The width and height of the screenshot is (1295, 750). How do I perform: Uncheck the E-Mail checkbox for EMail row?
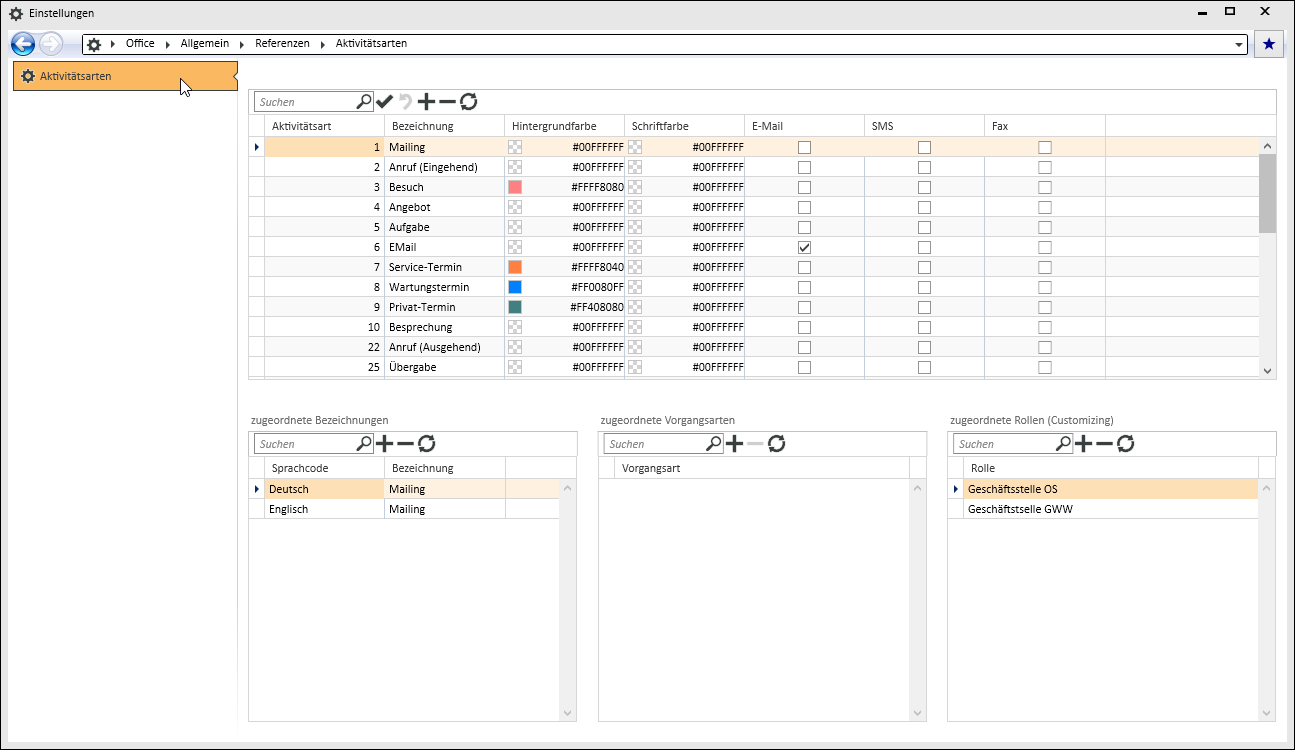tap(804, 247)
